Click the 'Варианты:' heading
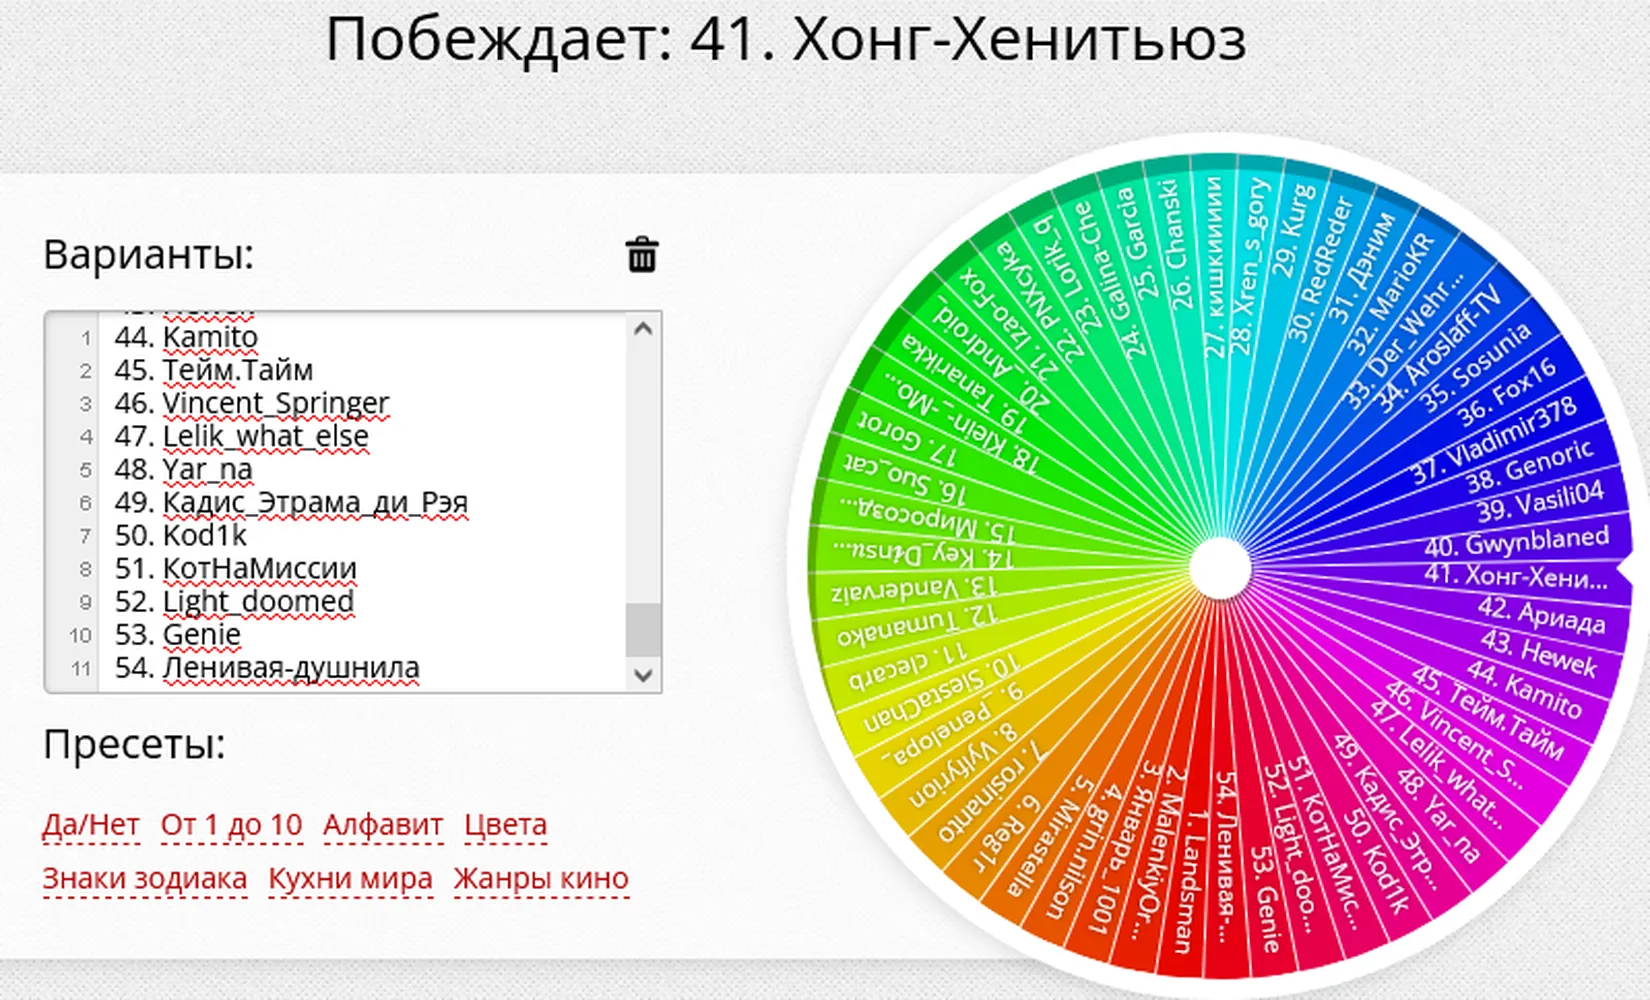This screenshot has width=1650, height=1000. [148, 255]
